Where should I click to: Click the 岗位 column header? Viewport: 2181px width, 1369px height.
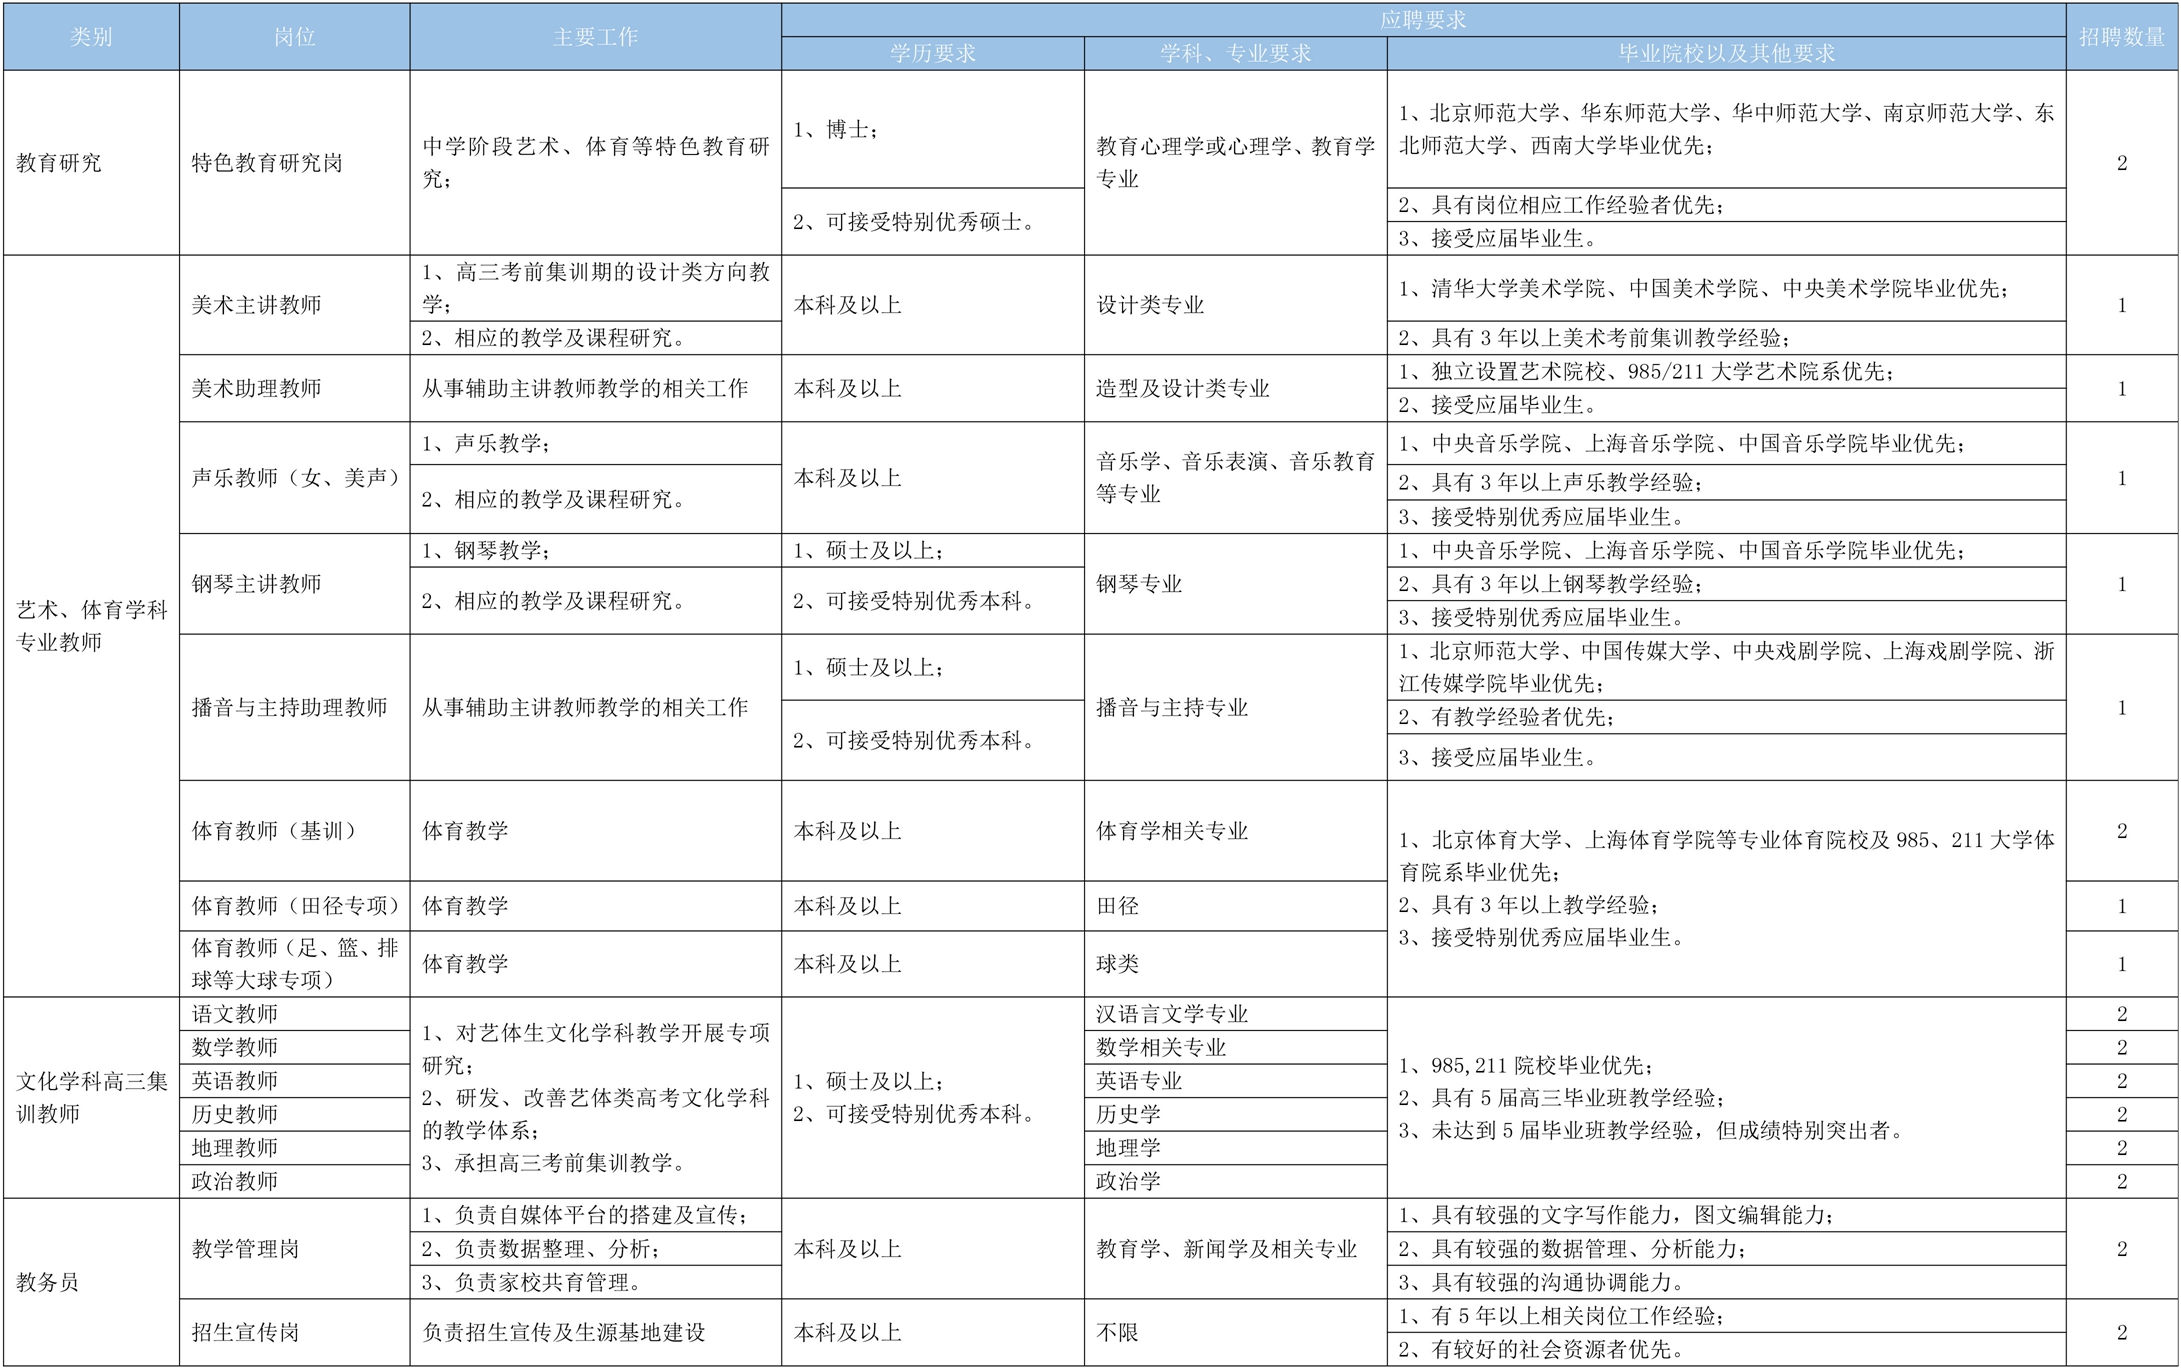pyautogui.click(x=294, y=37)
